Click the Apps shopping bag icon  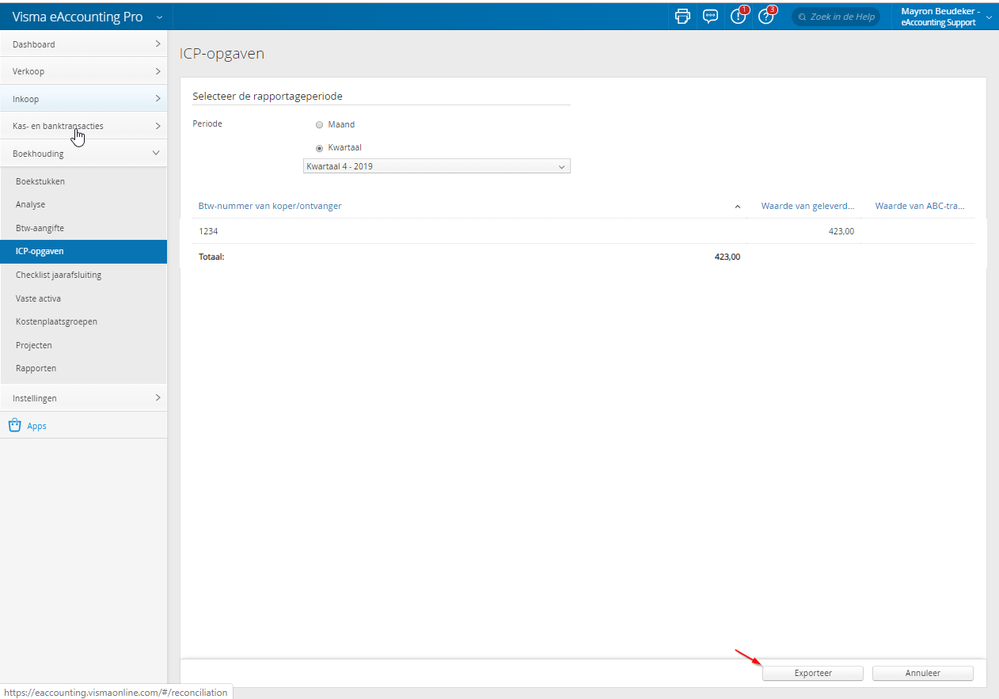pos(15,426)
